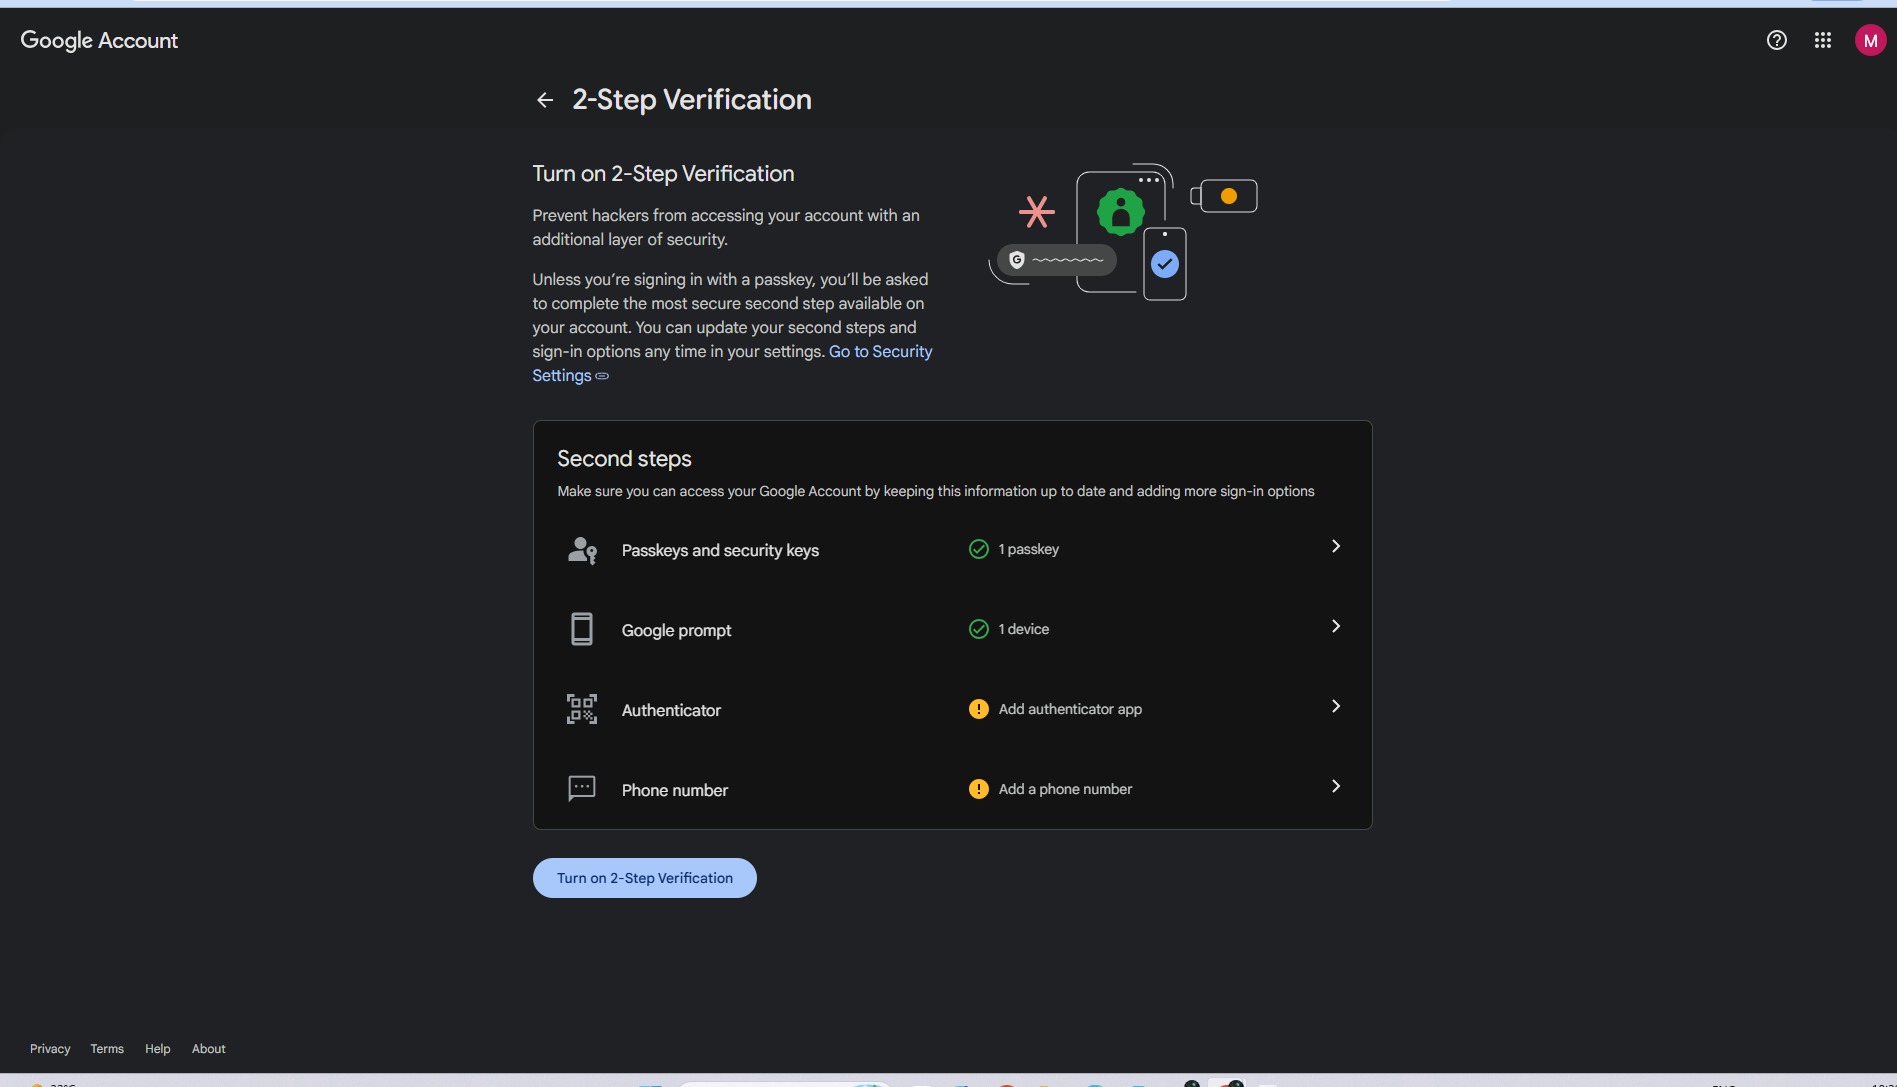The width and height of the screenshot is (1897, 1087).
Task: Click the green checkmark next to 1 passkey
Action: point(979,549)
